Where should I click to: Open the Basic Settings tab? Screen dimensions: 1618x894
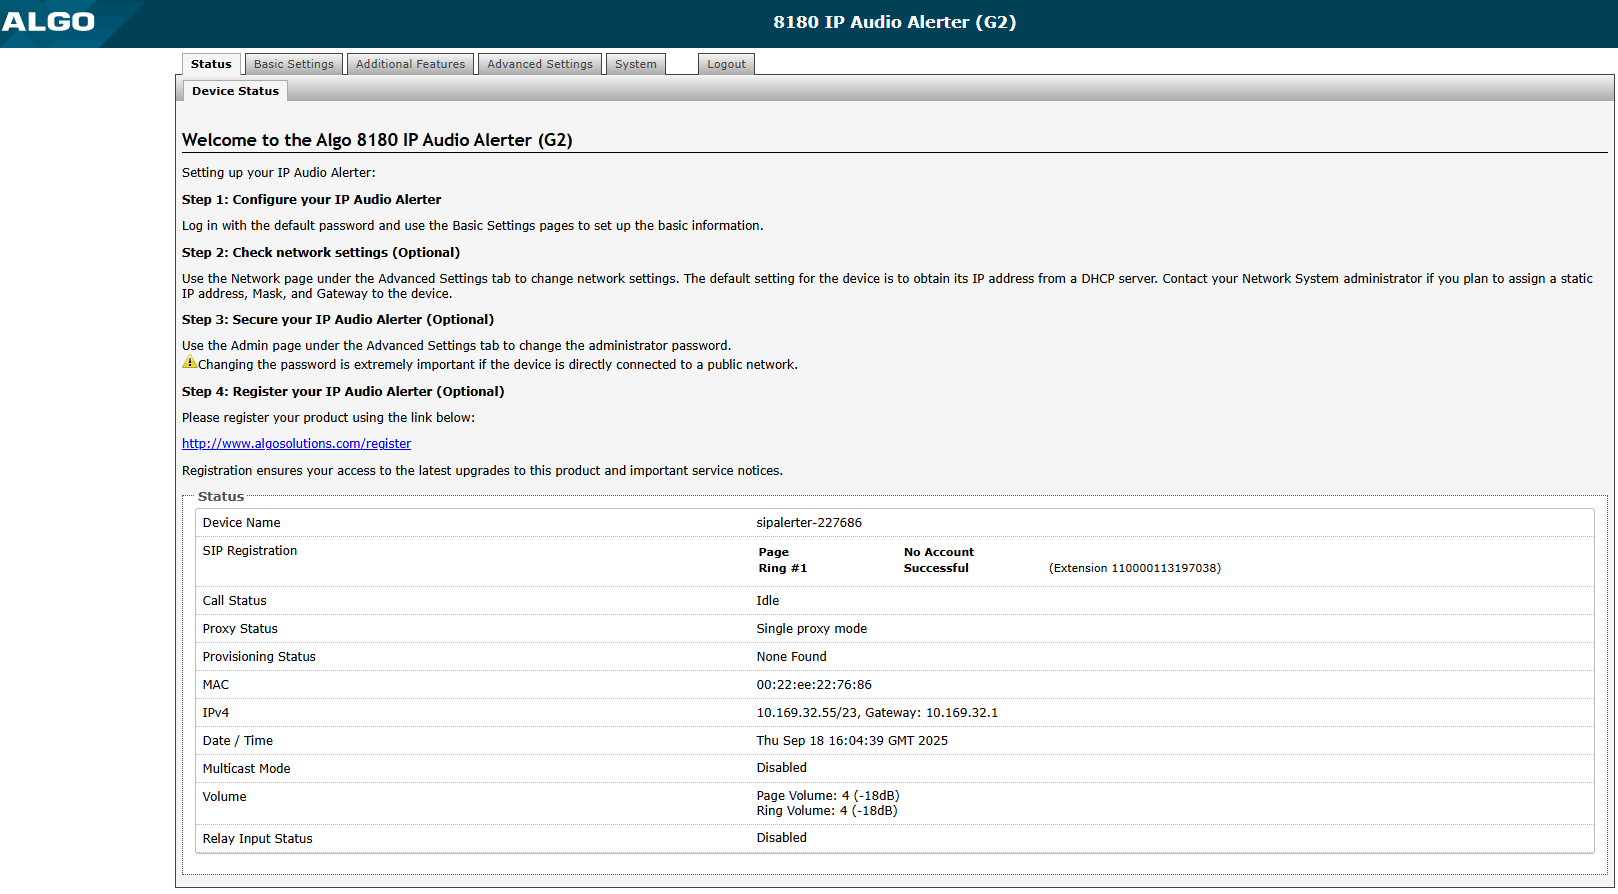coord(293,64)
